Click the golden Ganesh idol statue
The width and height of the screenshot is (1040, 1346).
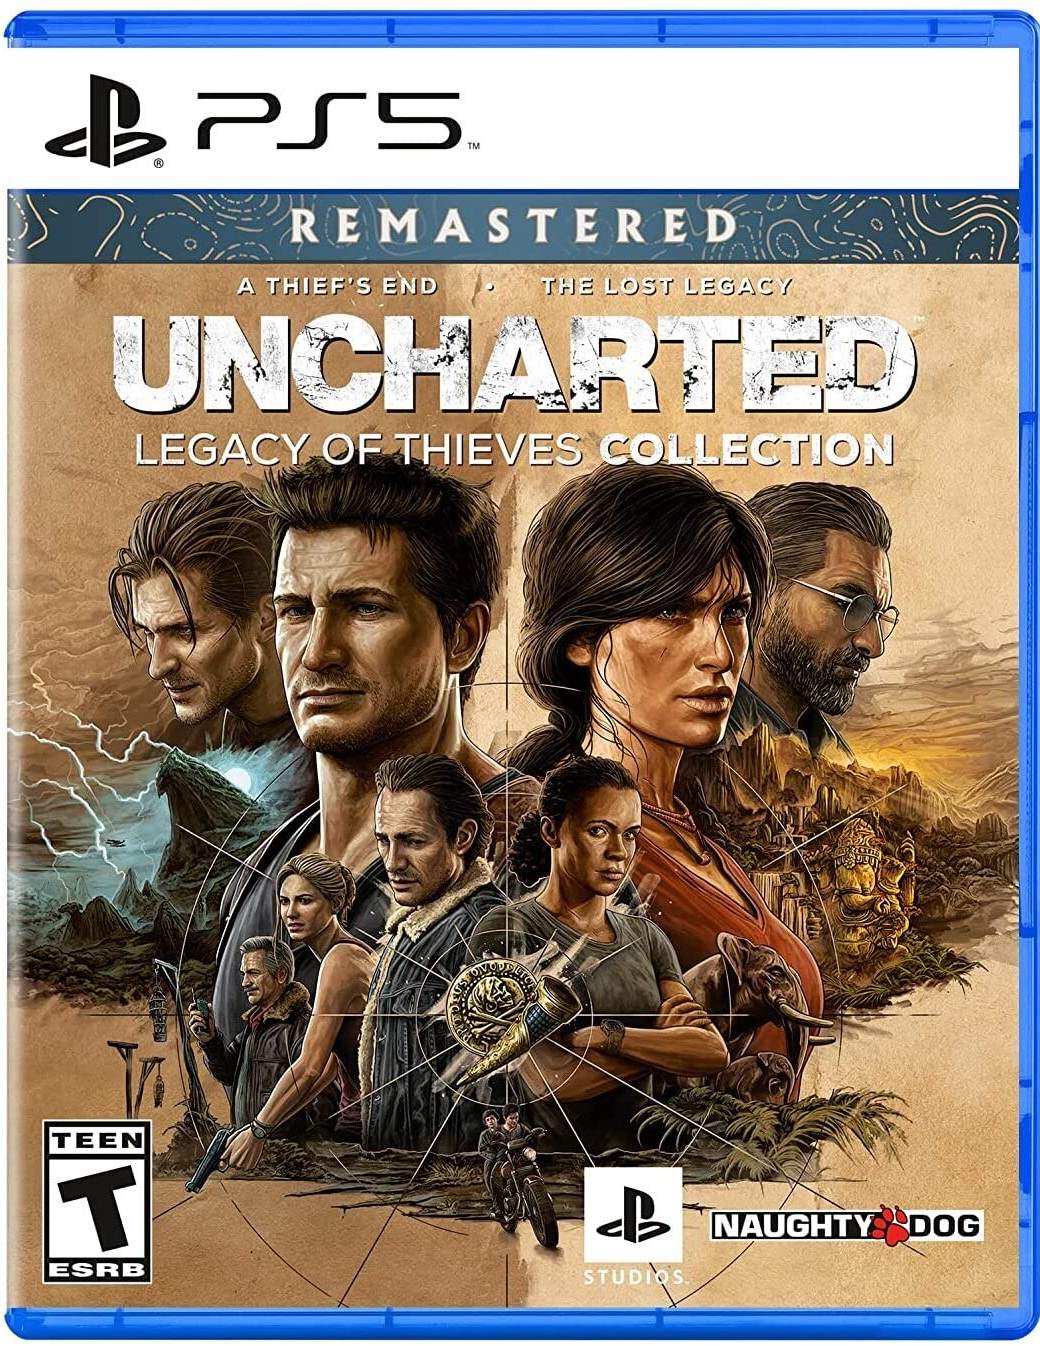tap(872, 881)
